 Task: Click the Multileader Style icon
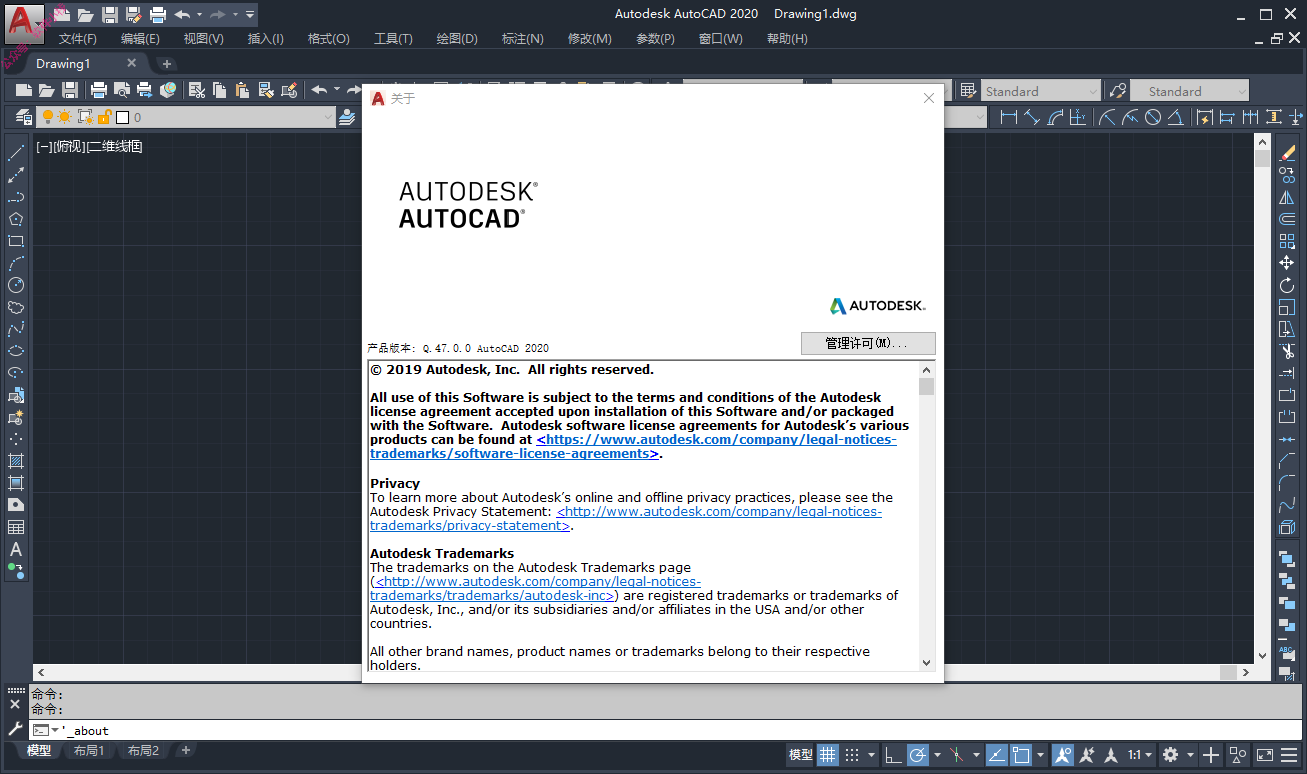pos(1118,90)
